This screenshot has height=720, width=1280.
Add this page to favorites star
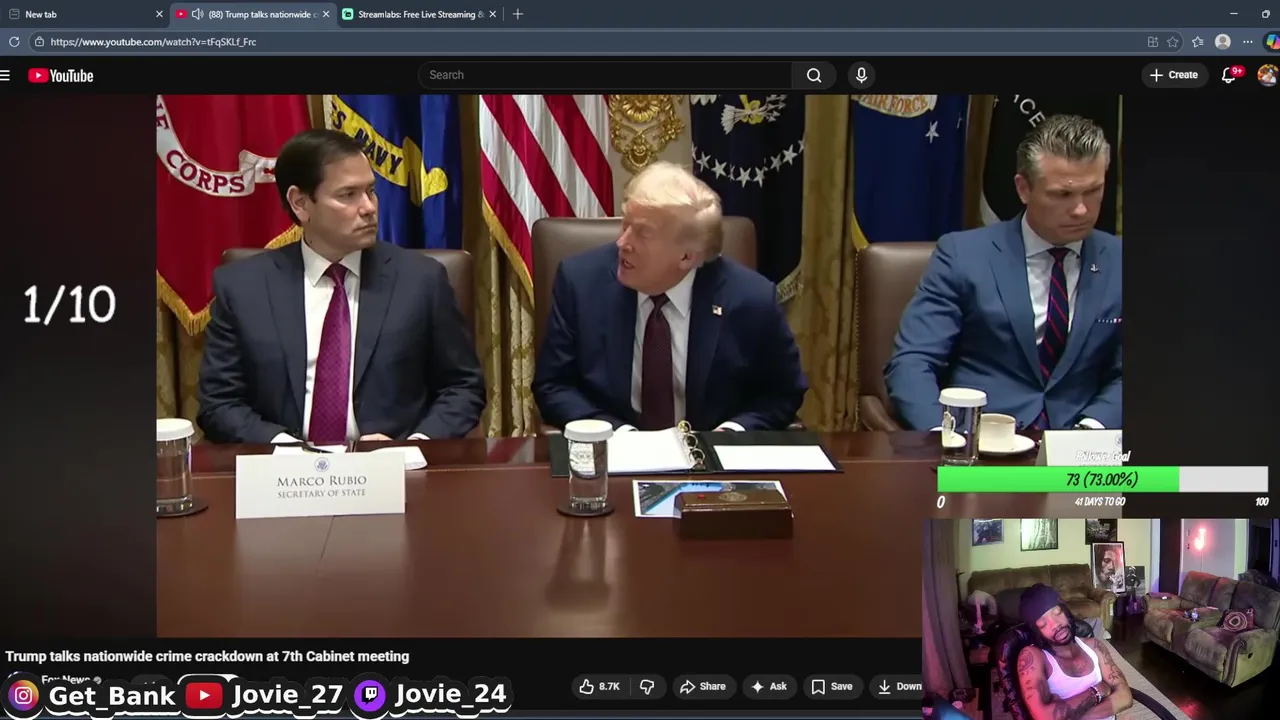[x=1173, y=42]
